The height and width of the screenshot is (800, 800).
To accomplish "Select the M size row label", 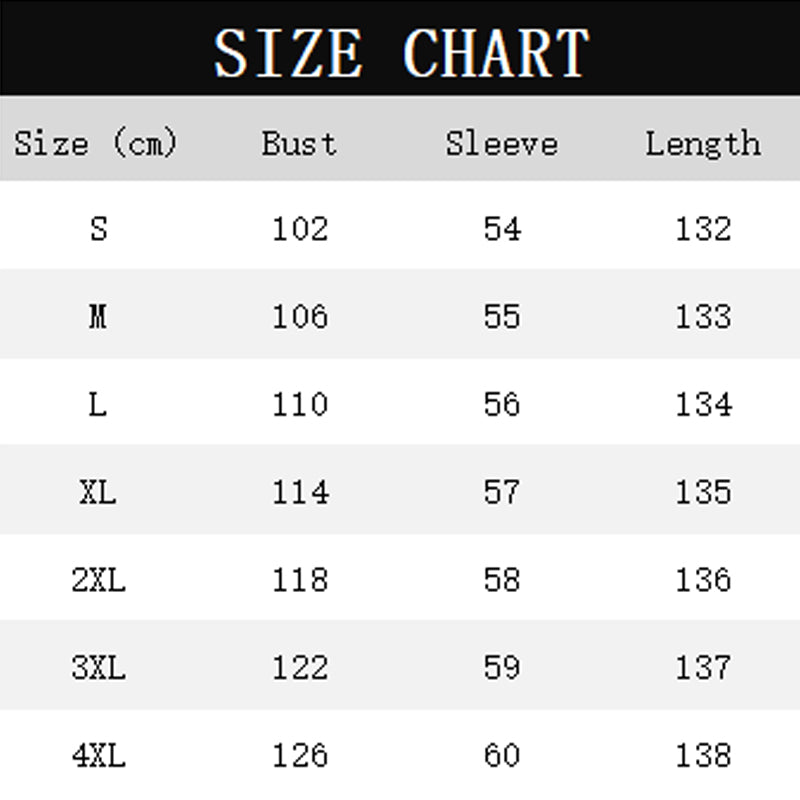I will (x=98, y=317).
